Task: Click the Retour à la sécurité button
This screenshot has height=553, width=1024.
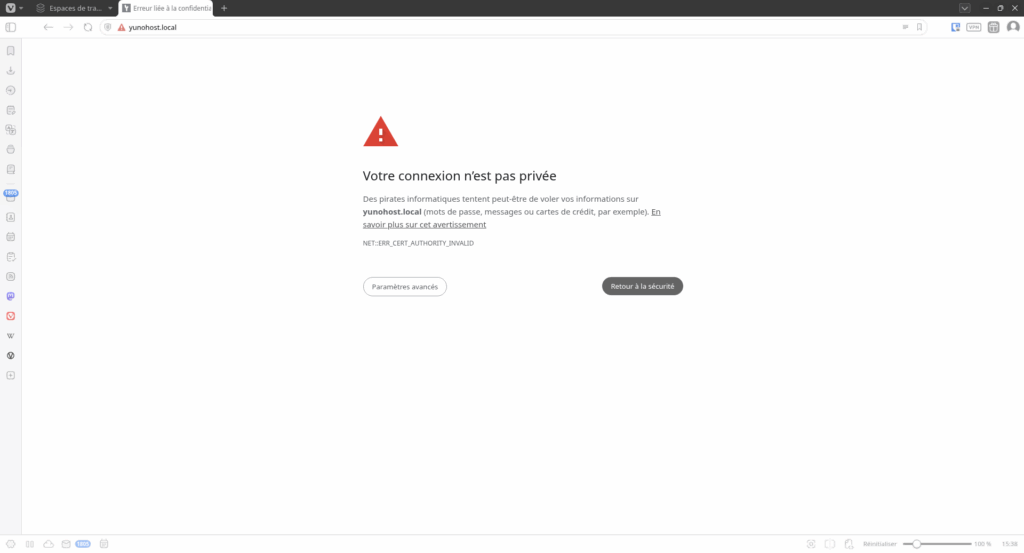Action: coord(642,286)
